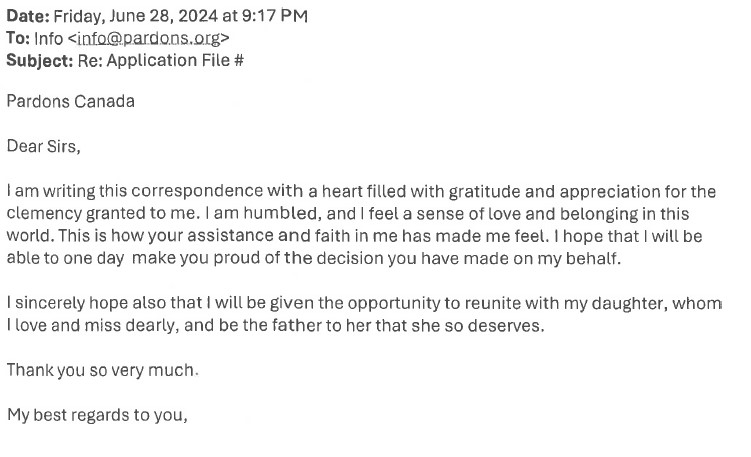The width and height of the screenshot is (751, 457).
Task: Click the "Thank you so very much." line
Action: coord(102,371)
